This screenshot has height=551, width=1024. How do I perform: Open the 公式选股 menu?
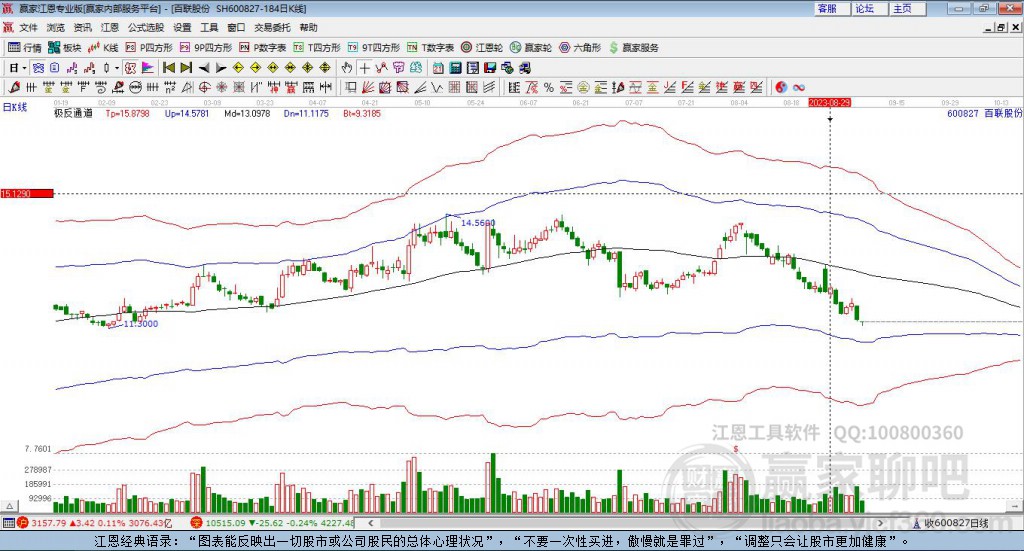tap(145, 28)
